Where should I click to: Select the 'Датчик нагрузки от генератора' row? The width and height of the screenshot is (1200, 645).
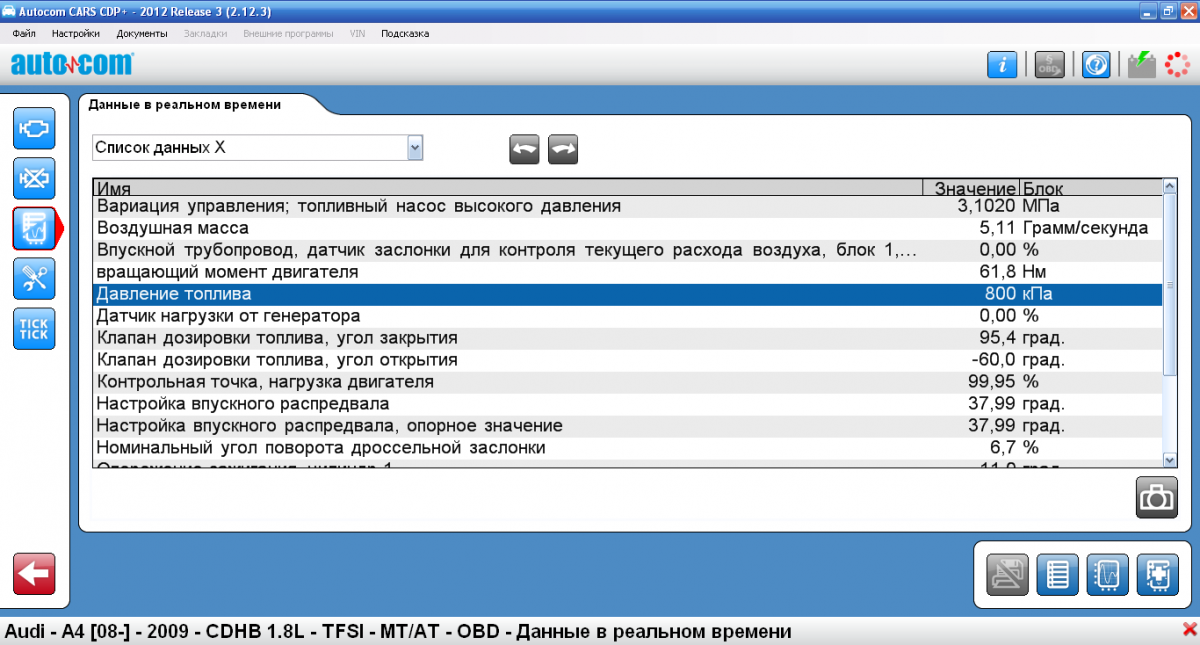[x=627, y=316]
